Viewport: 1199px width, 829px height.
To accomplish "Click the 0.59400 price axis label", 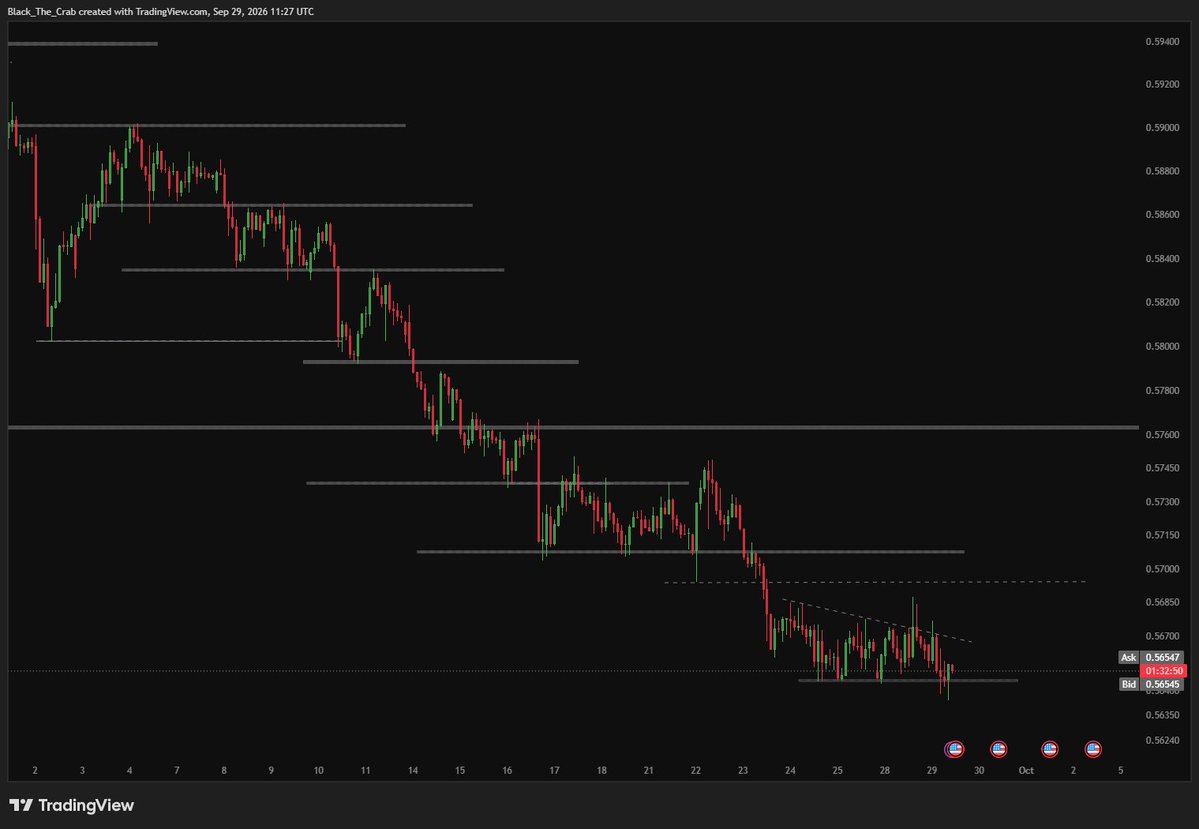I will (x=1162, y=41).
